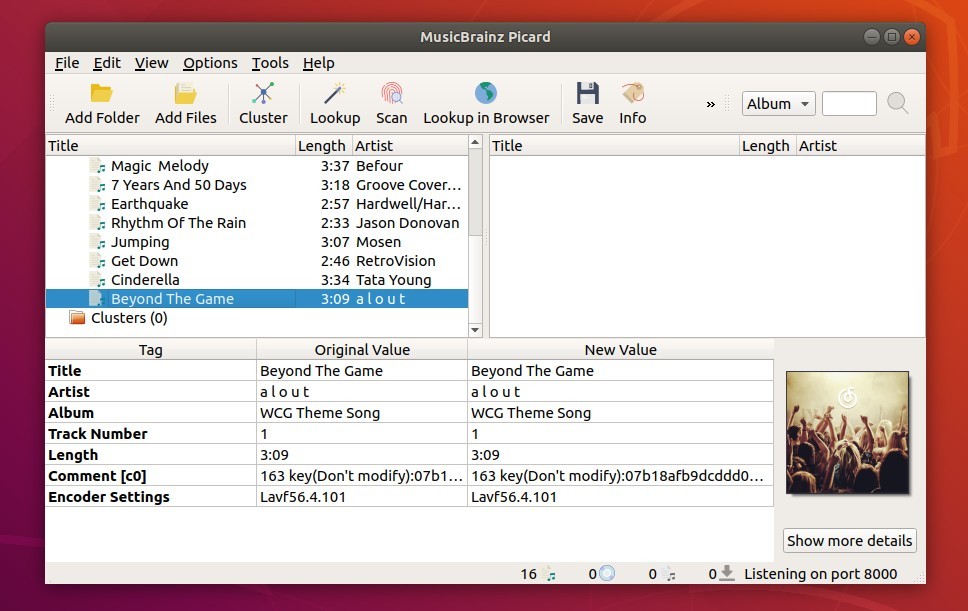The height and width of the screenshot is (611, 968).
Task: Select the Beyond The Game track
Action: pyautogui.click(x=257, y=299)
